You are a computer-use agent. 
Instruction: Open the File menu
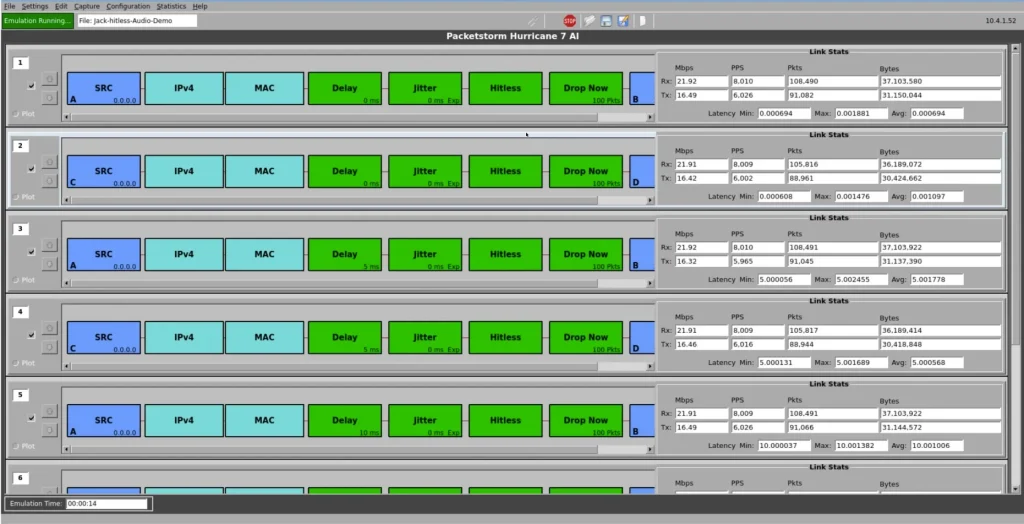(10, 6)
